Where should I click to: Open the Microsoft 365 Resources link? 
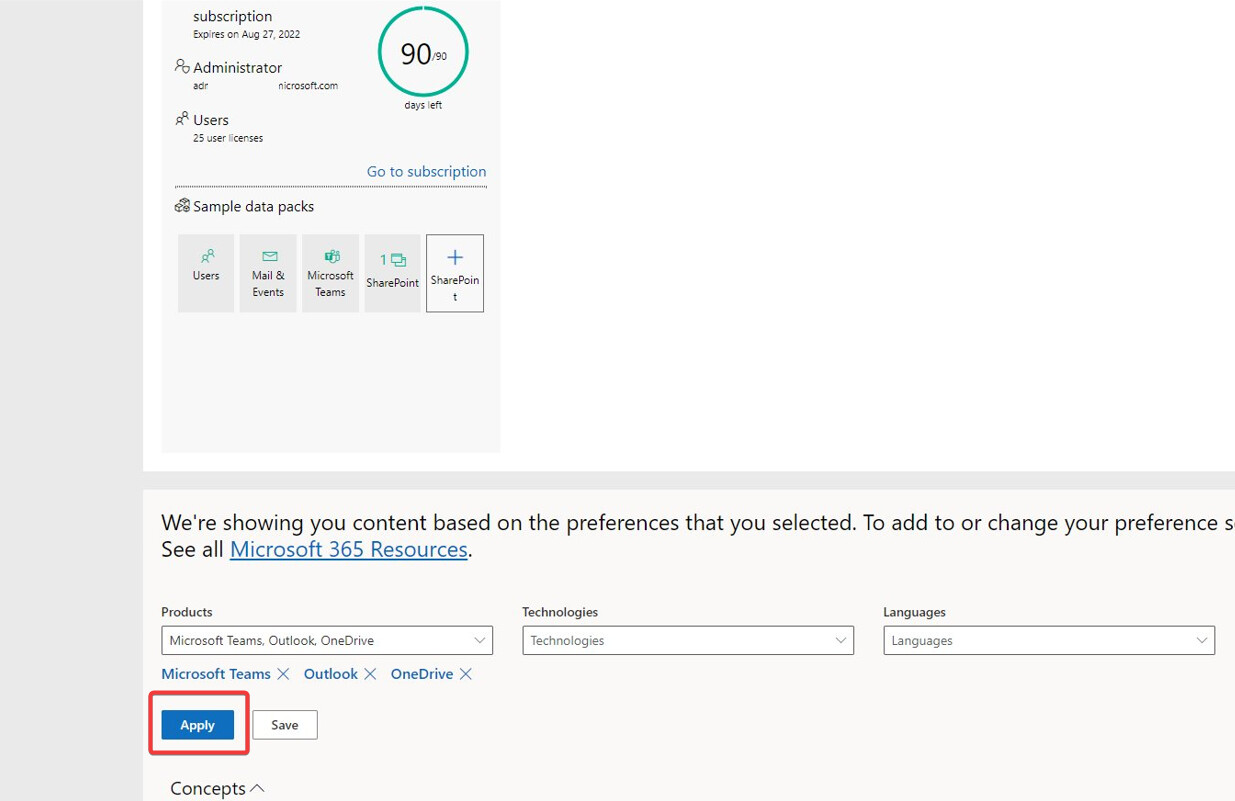tap(349, 549)
